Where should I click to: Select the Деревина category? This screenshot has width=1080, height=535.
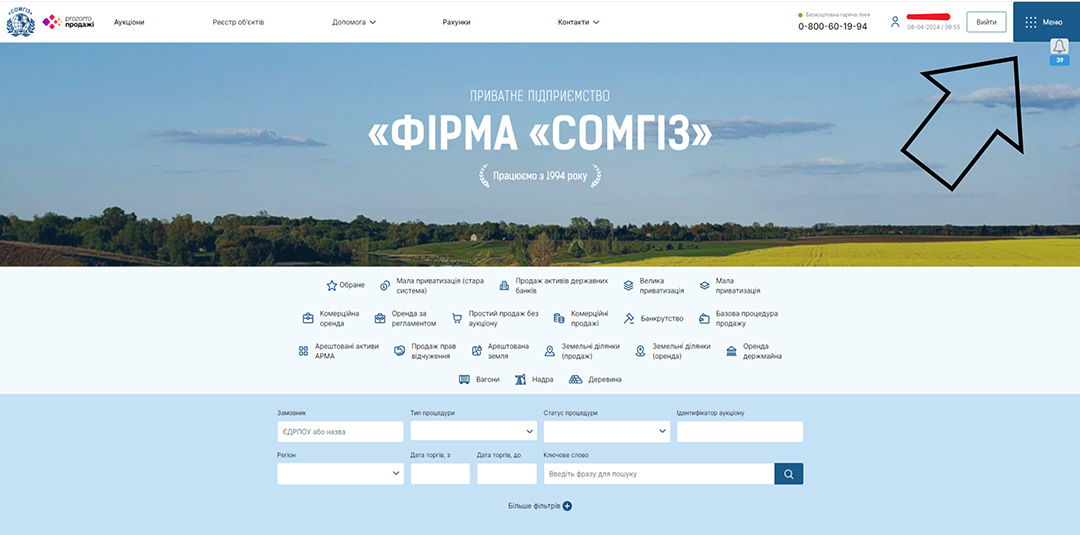(595, 379)
